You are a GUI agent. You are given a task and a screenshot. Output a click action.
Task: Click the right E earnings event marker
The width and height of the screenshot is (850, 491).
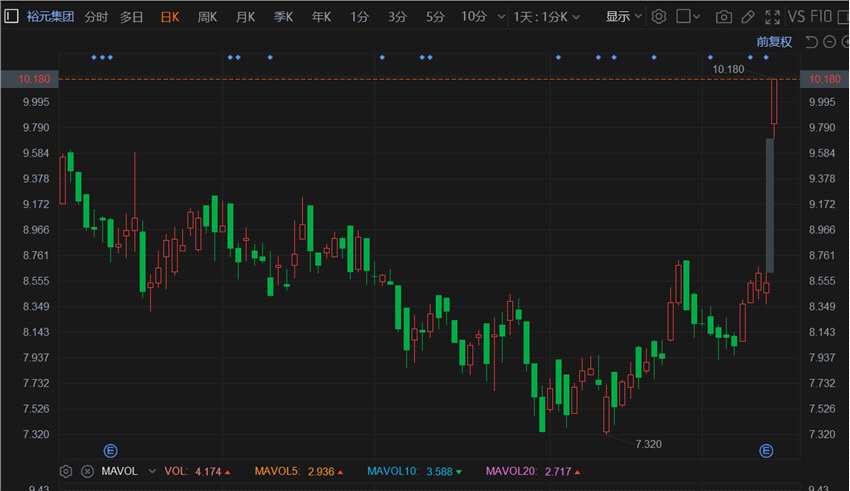766,450
